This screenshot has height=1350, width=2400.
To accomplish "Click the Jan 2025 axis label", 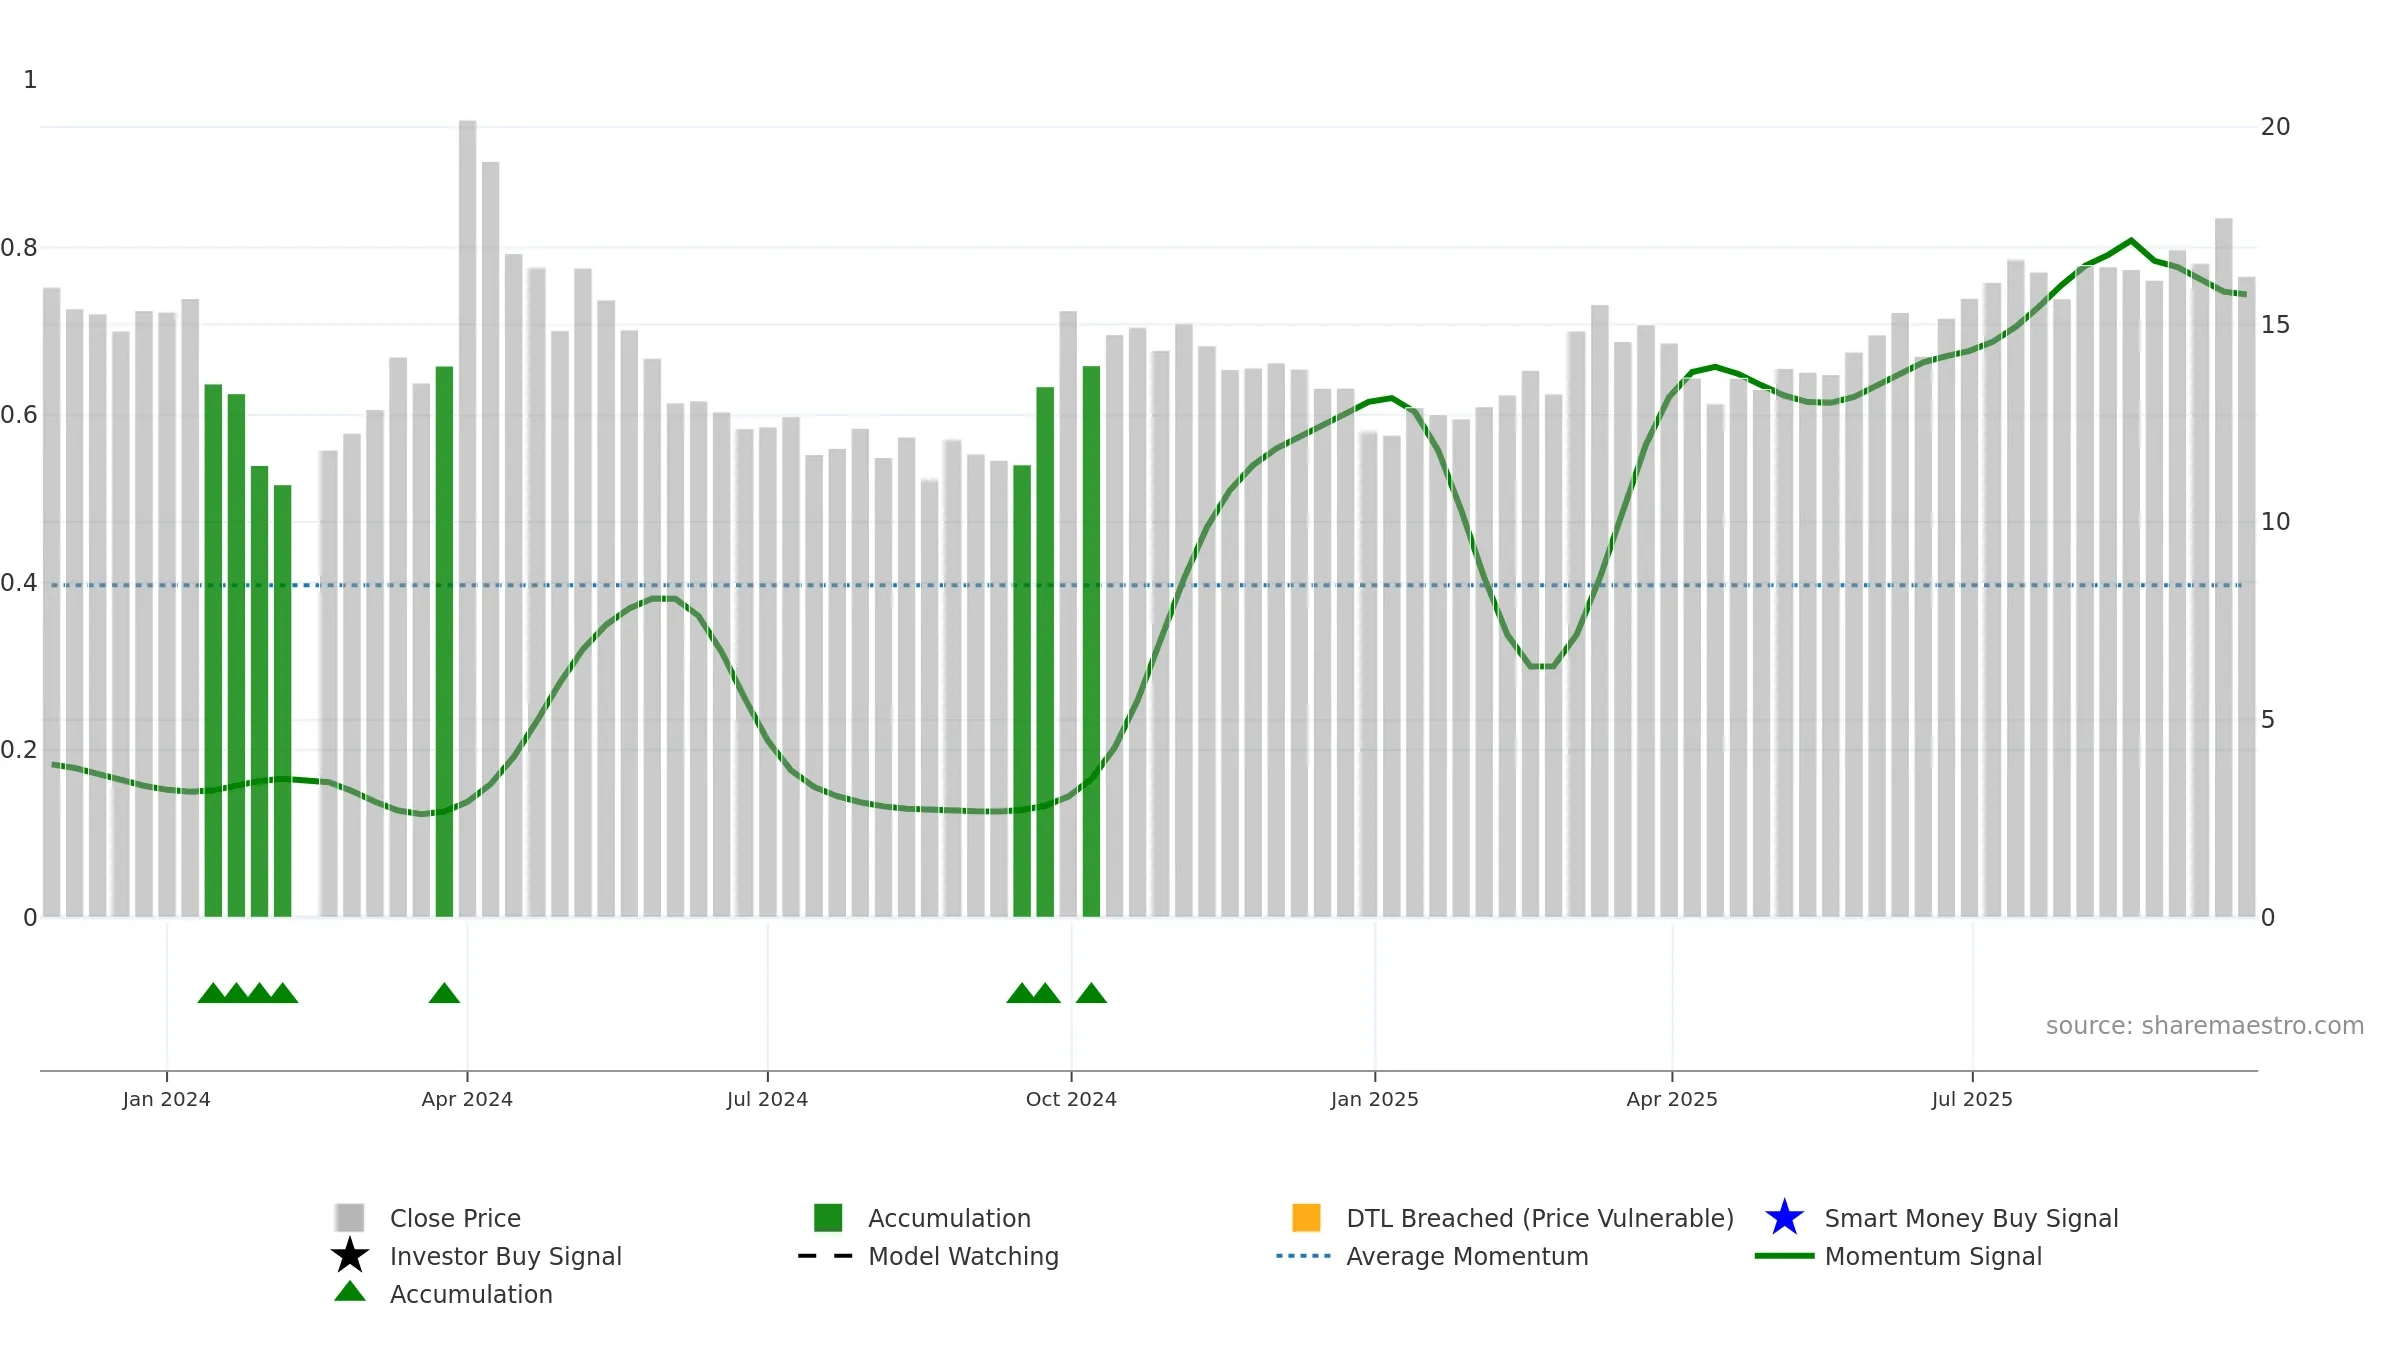I will tap(1374, 1099).
